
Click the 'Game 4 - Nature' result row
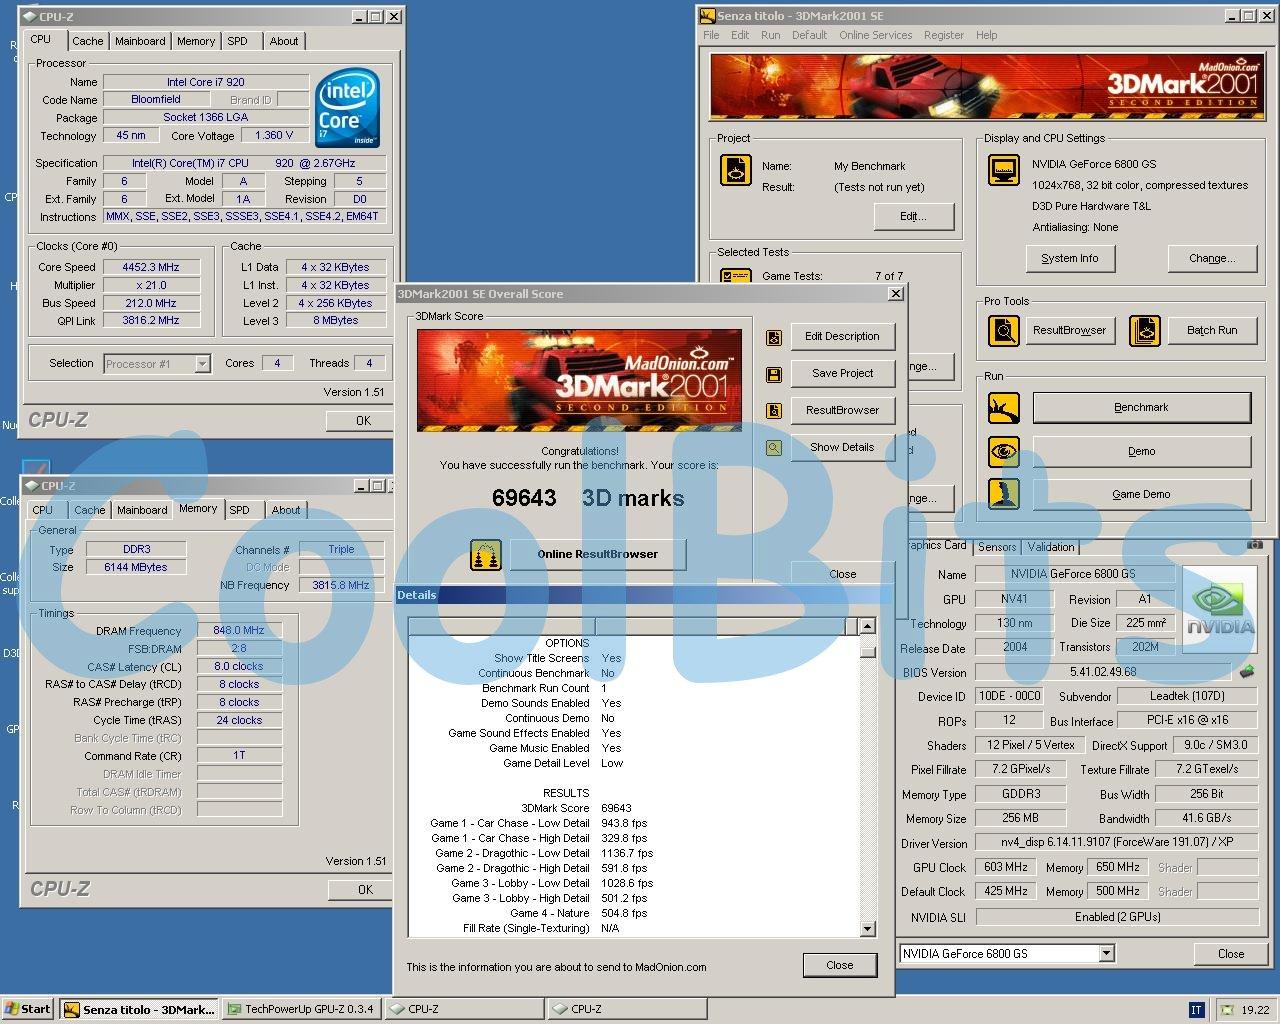click(578, 913)
